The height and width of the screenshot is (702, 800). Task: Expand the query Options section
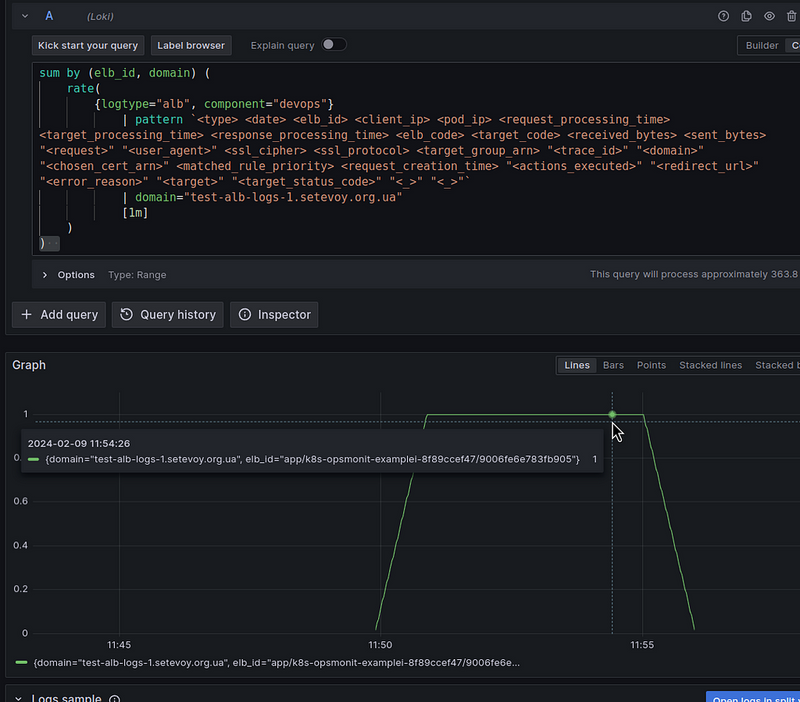pos(45,275)
